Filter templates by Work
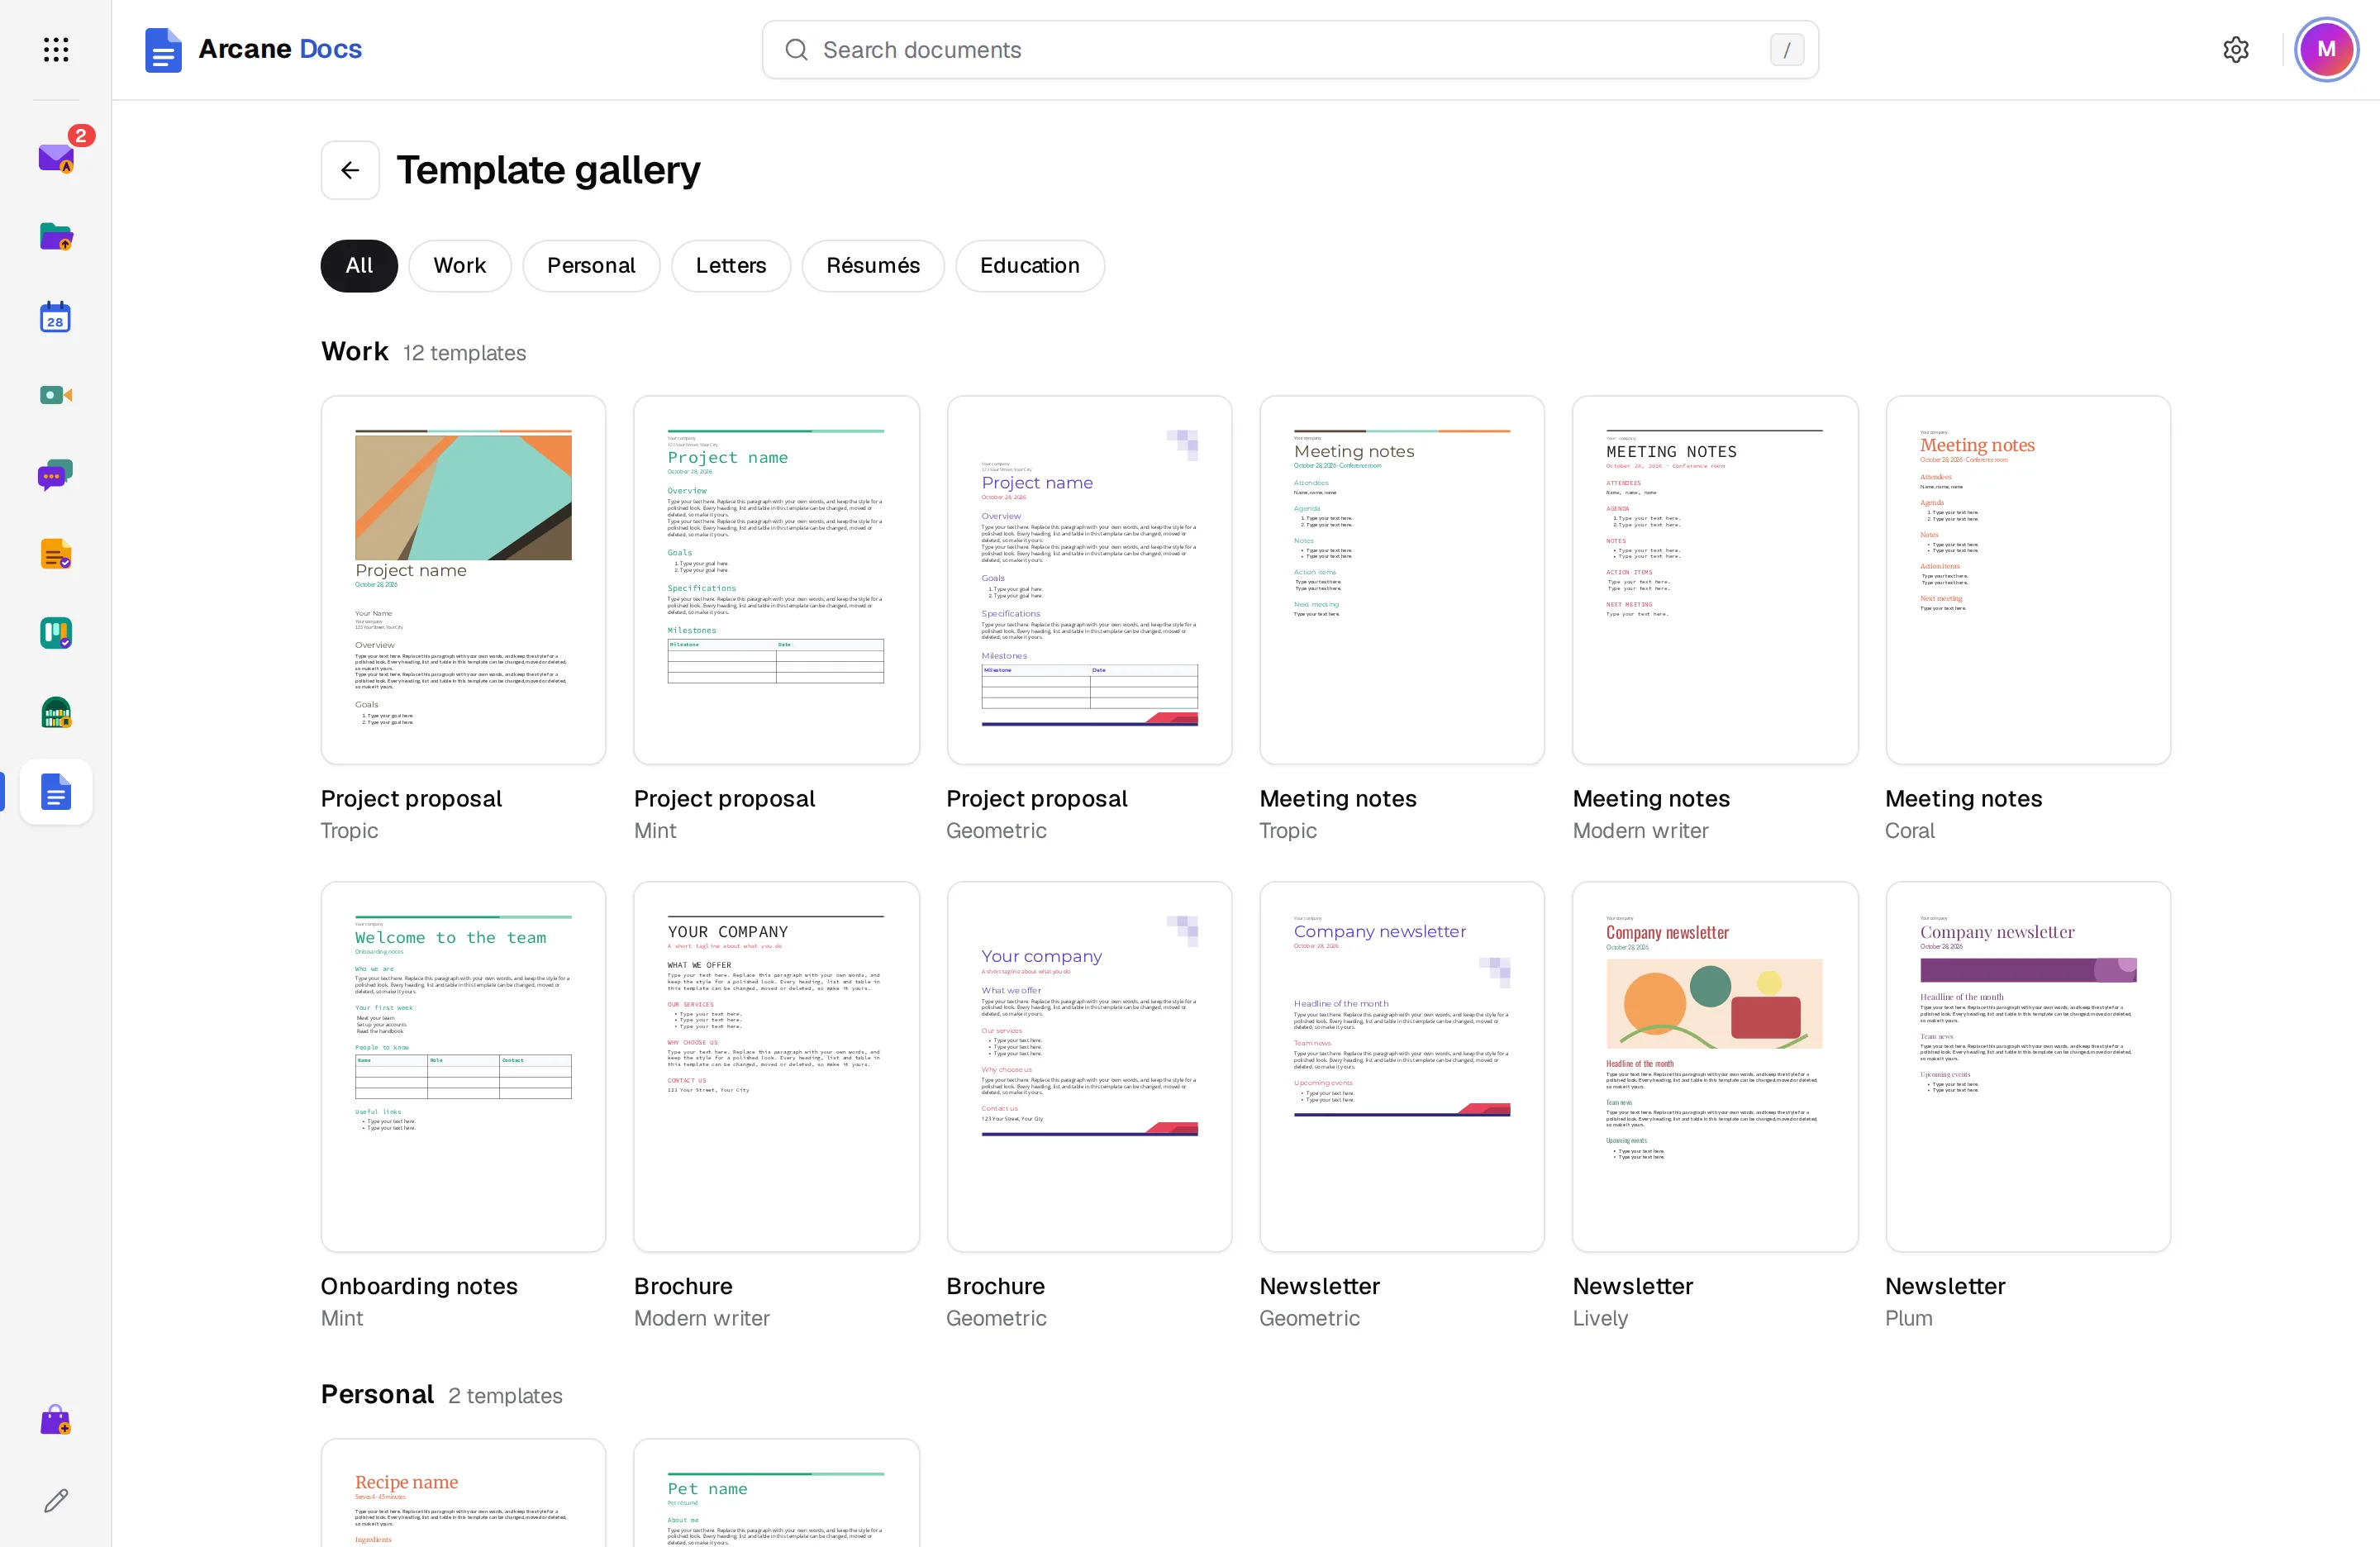 coord(460,266)
